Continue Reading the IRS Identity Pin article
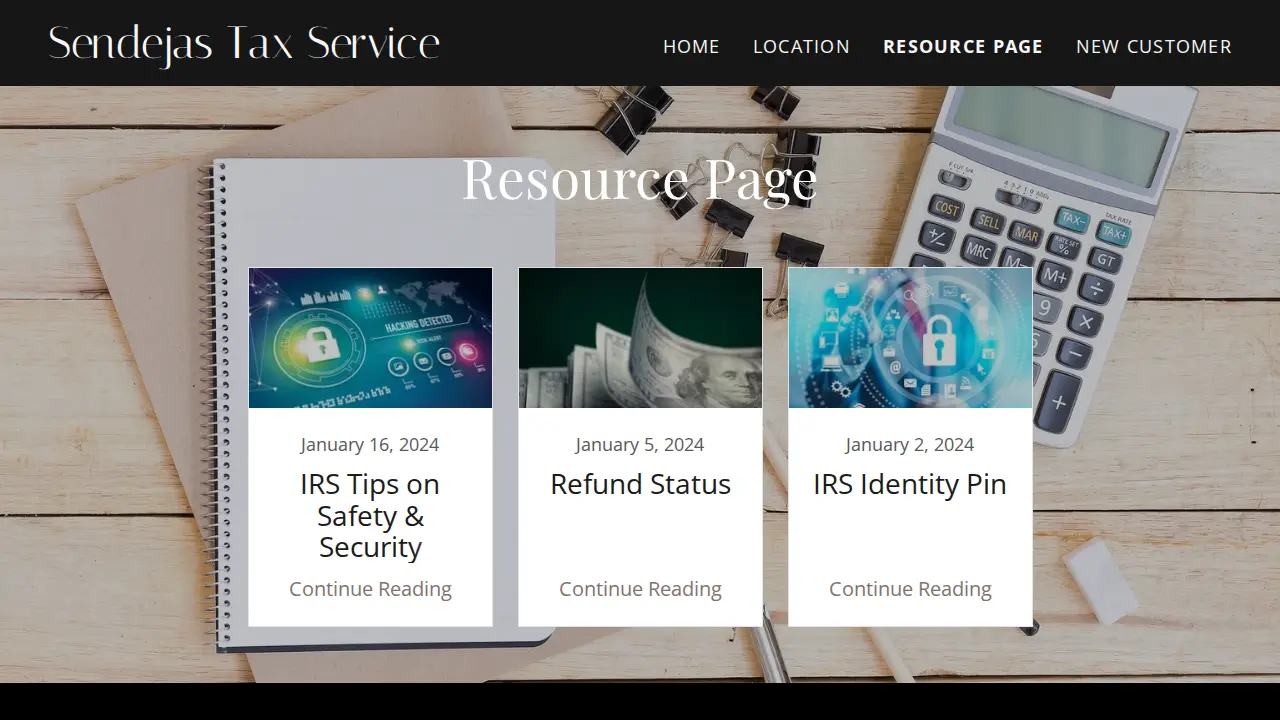The image size is (1280, 720). [910, 589]
